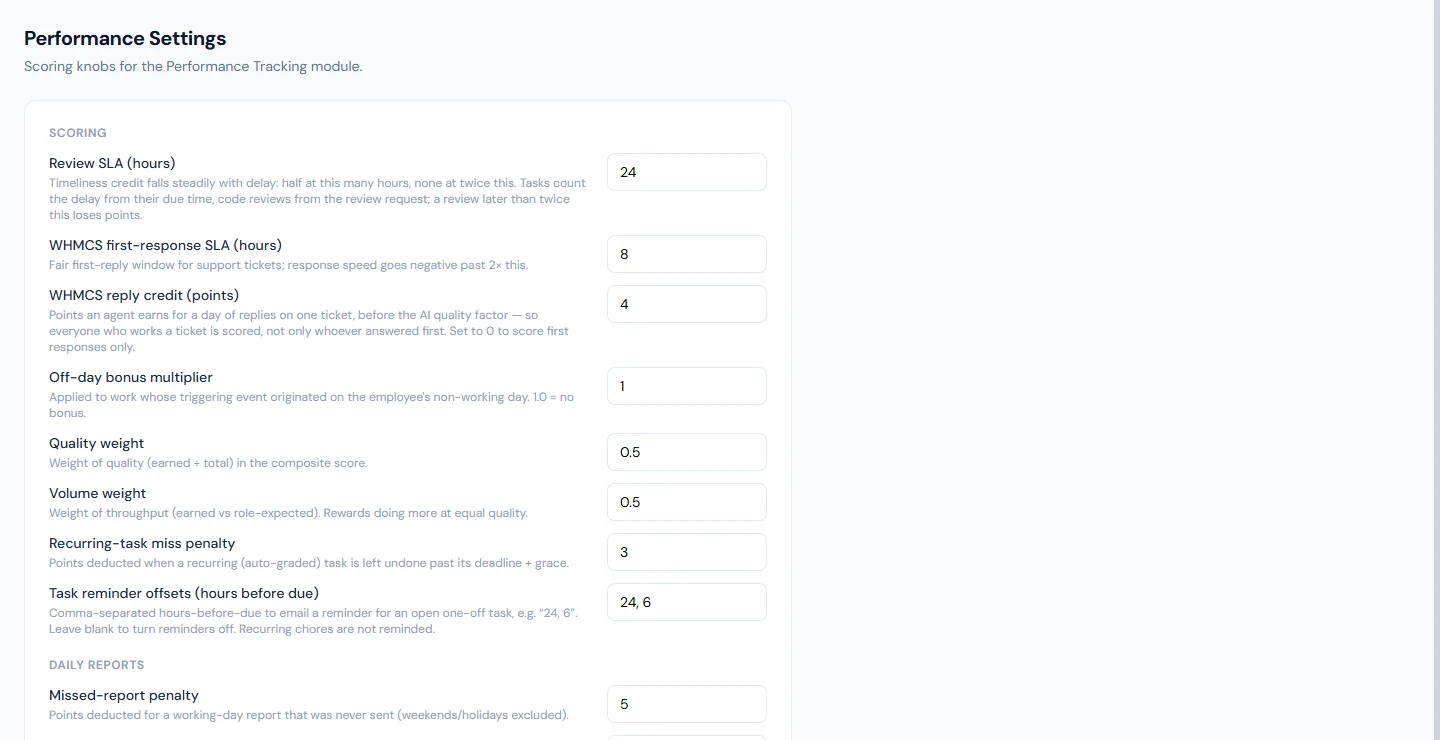Click the Quality weight input field

click(687, 452)
